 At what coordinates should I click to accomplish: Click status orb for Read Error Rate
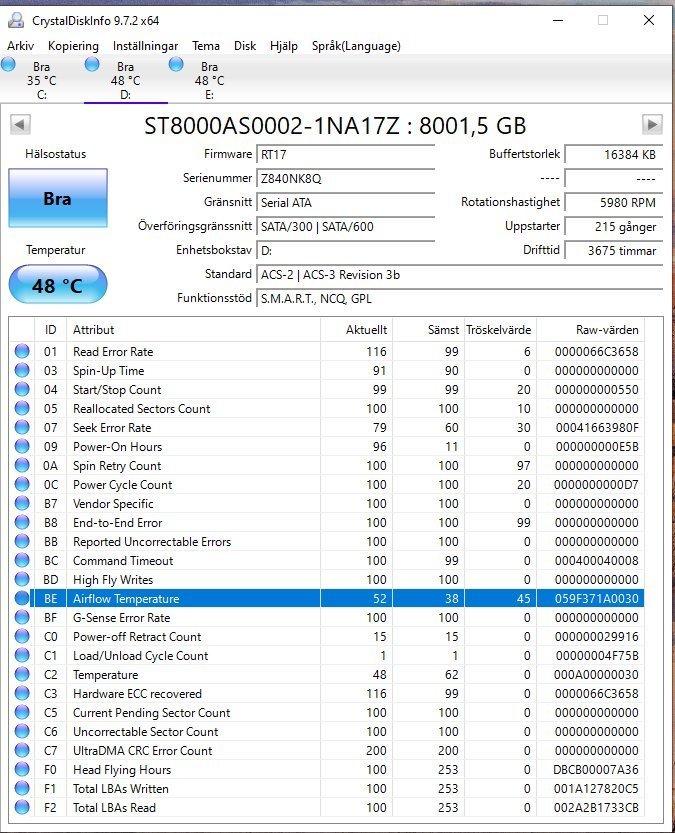coord(22,351)
